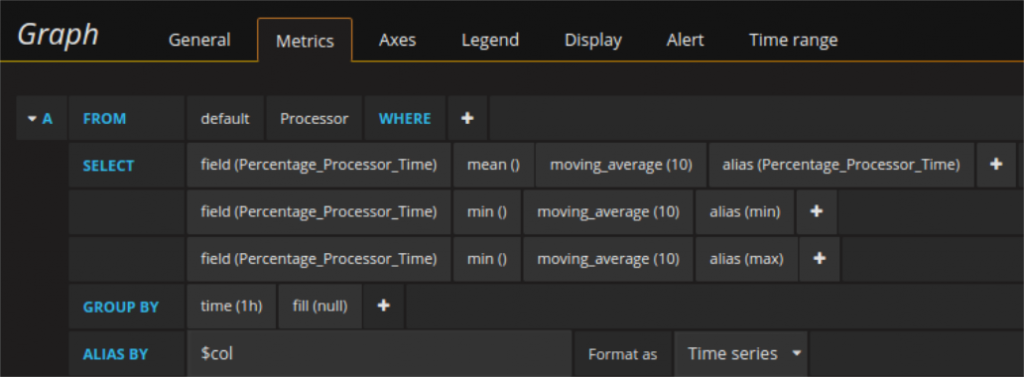This screenshot has width=1024, height=377.
Task: Open the Format as Time series dropdown
Action: tap(741, 353)
